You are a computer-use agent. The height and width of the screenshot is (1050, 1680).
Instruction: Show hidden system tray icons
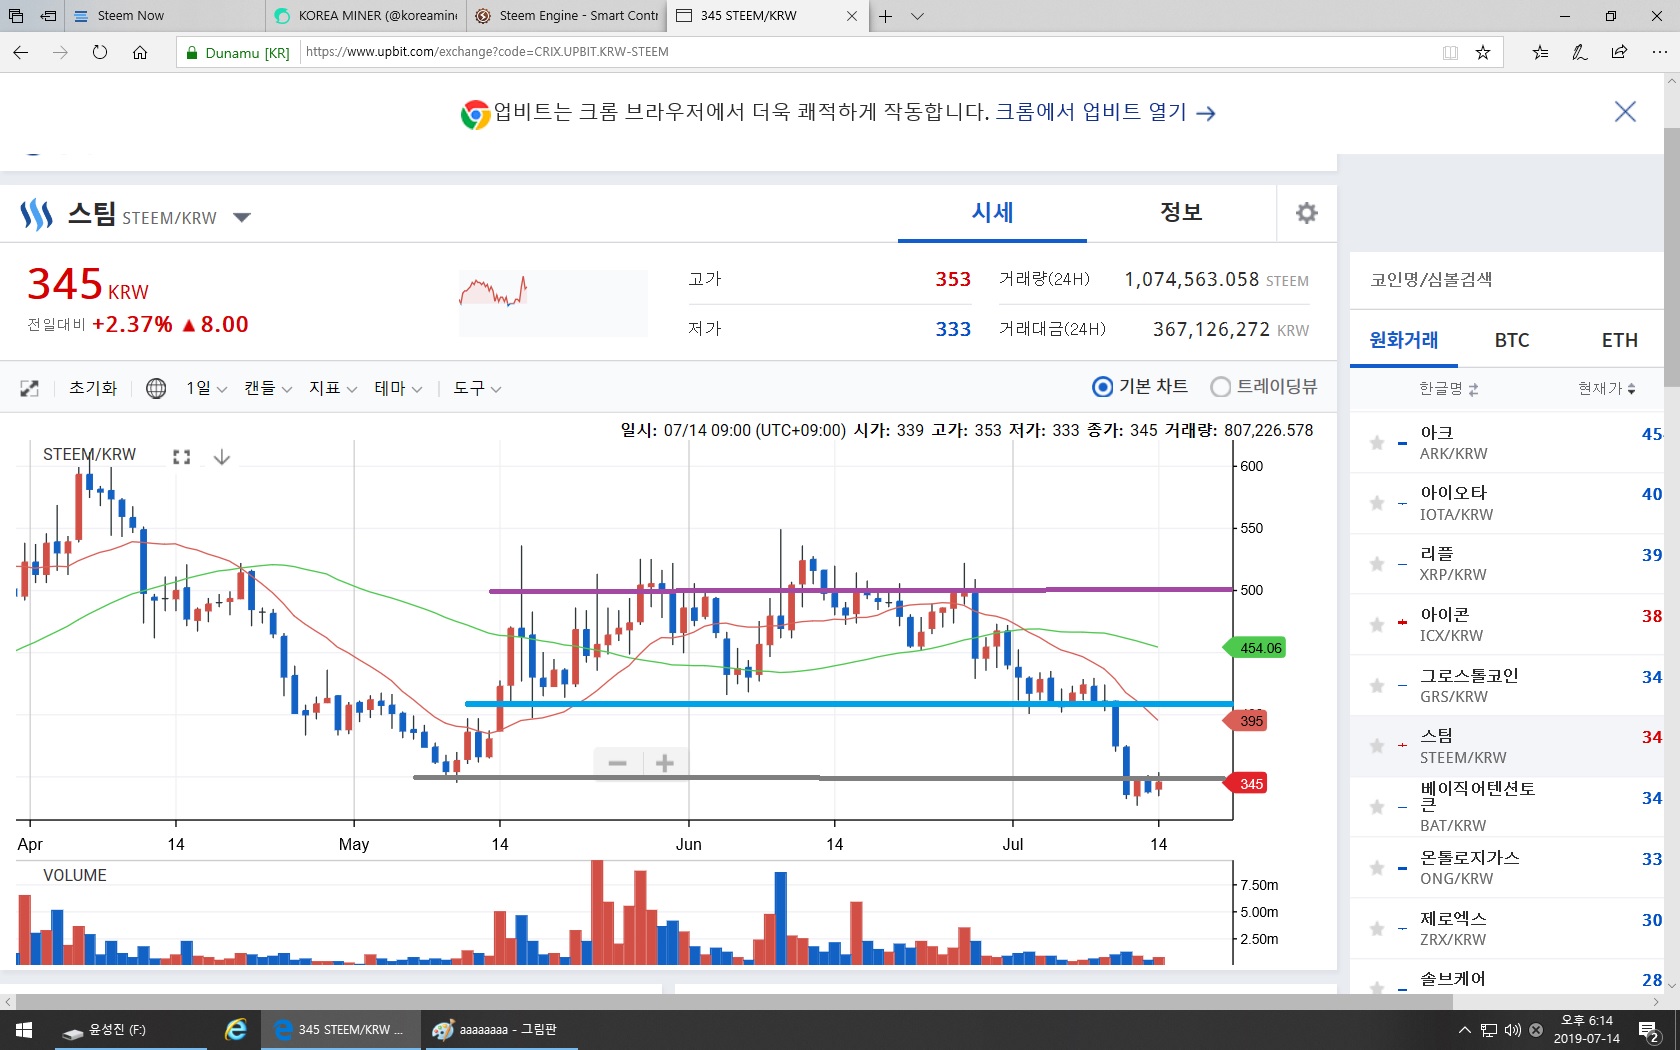1465,1030
